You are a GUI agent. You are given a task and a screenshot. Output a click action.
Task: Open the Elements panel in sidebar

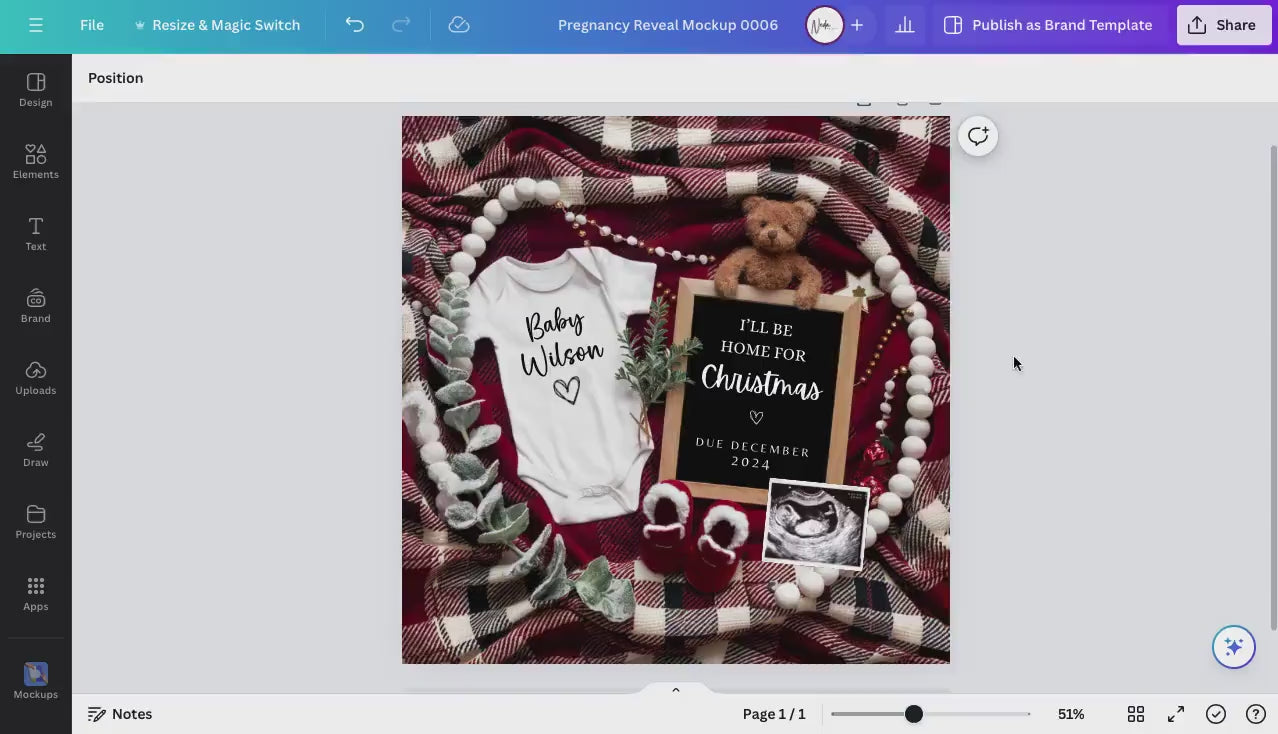pos(36,161)
